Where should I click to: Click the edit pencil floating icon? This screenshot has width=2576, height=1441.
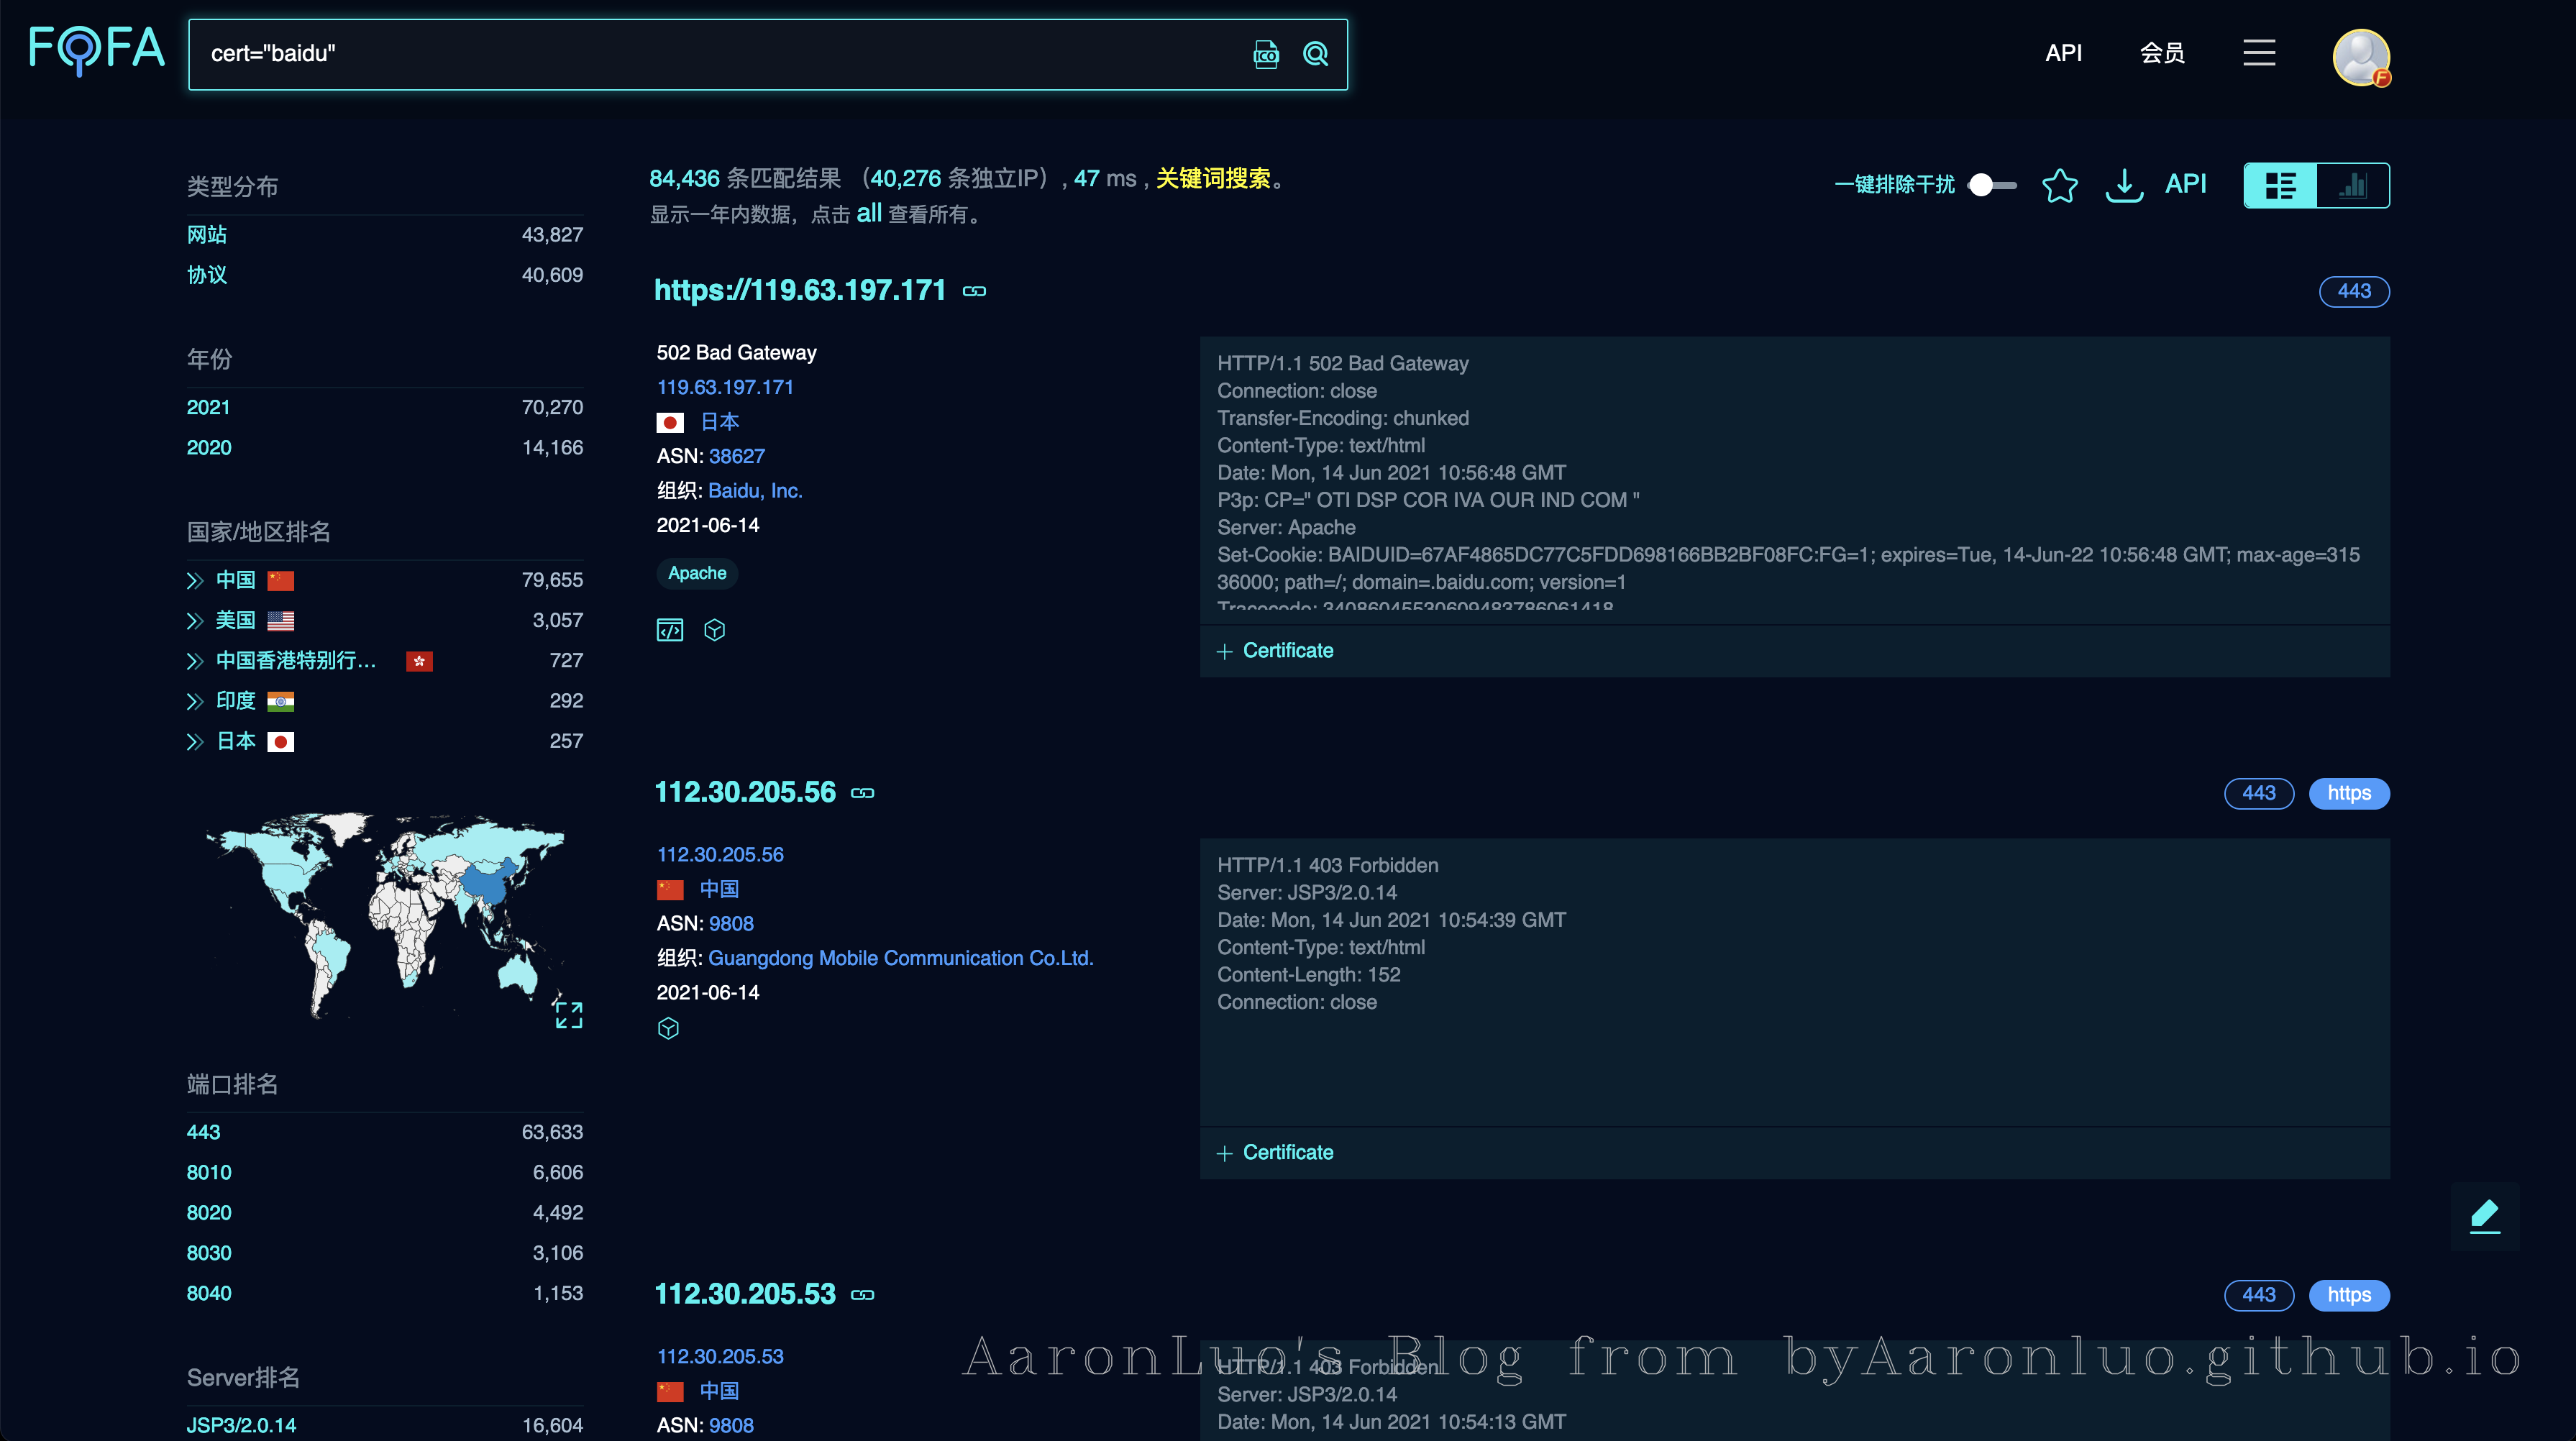(x=2485, y=1215)
